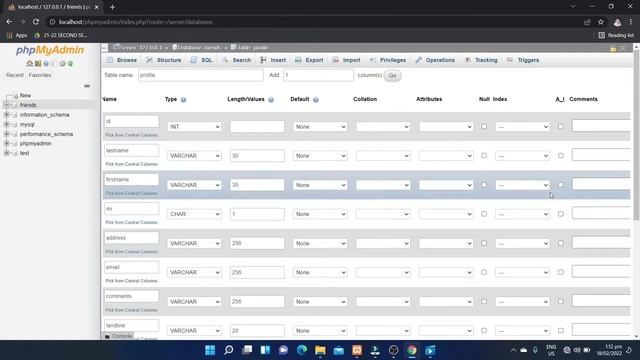Open File Explorer from taskbar

320,350
